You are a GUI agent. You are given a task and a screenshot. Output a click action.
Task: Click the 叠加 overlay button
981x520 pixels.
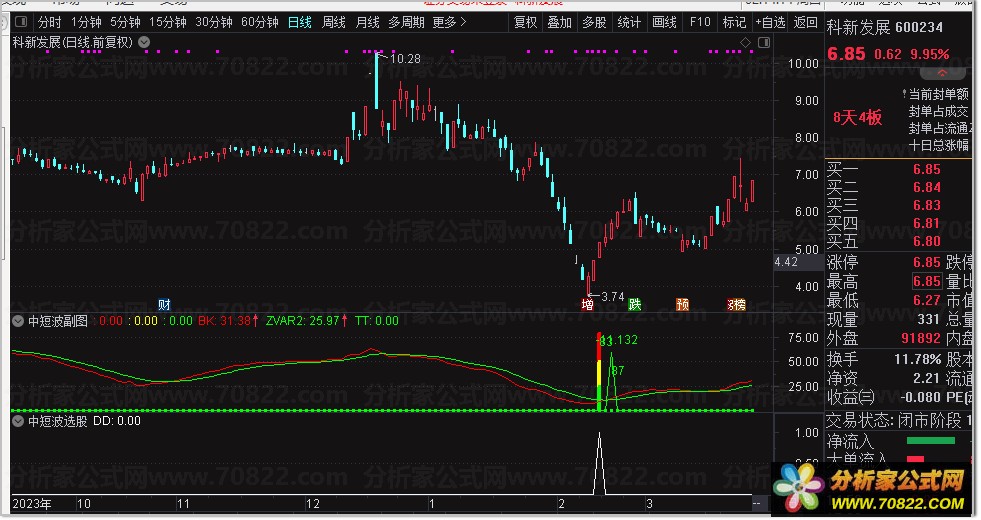[559, 23]
